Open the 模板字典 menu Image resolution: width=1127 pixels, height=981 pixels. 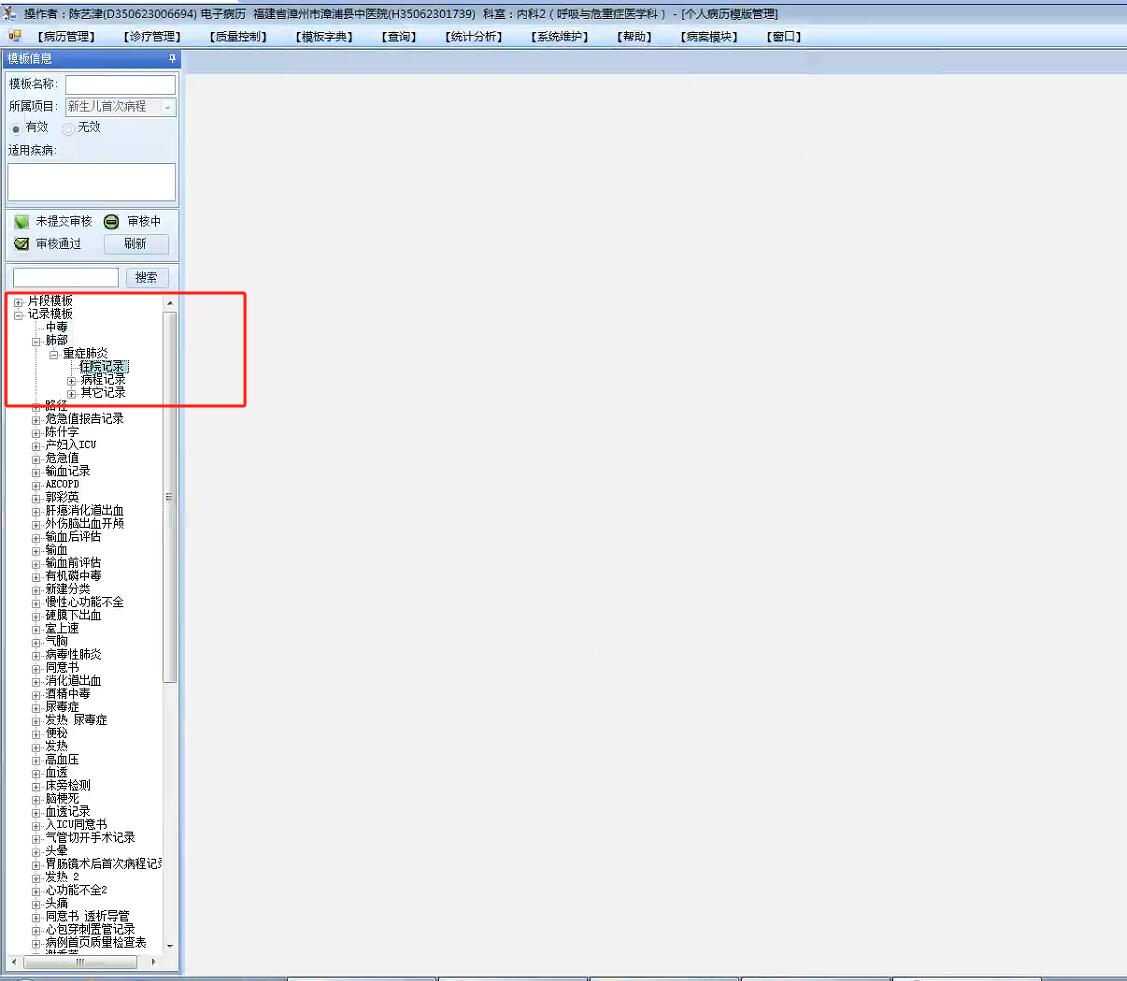click(324, 37)
